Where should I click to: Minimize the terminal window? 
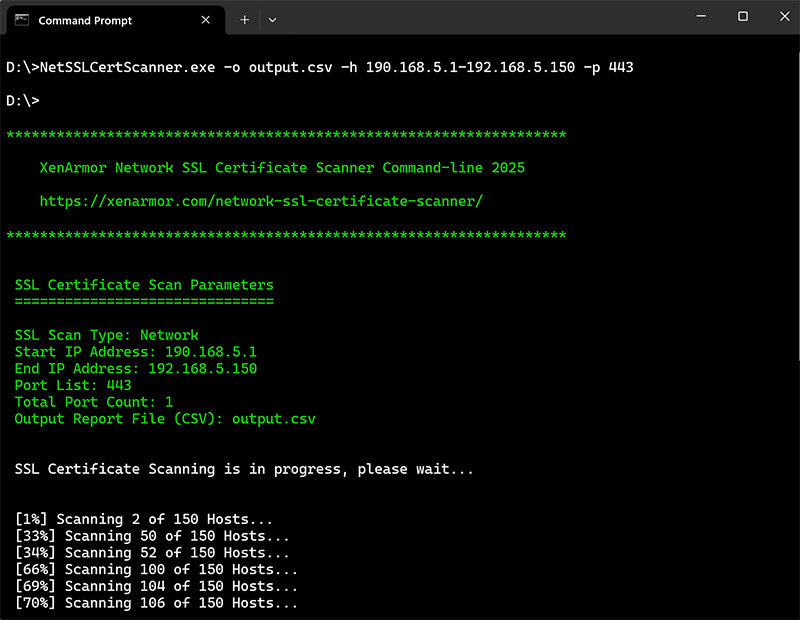[702, 17]
